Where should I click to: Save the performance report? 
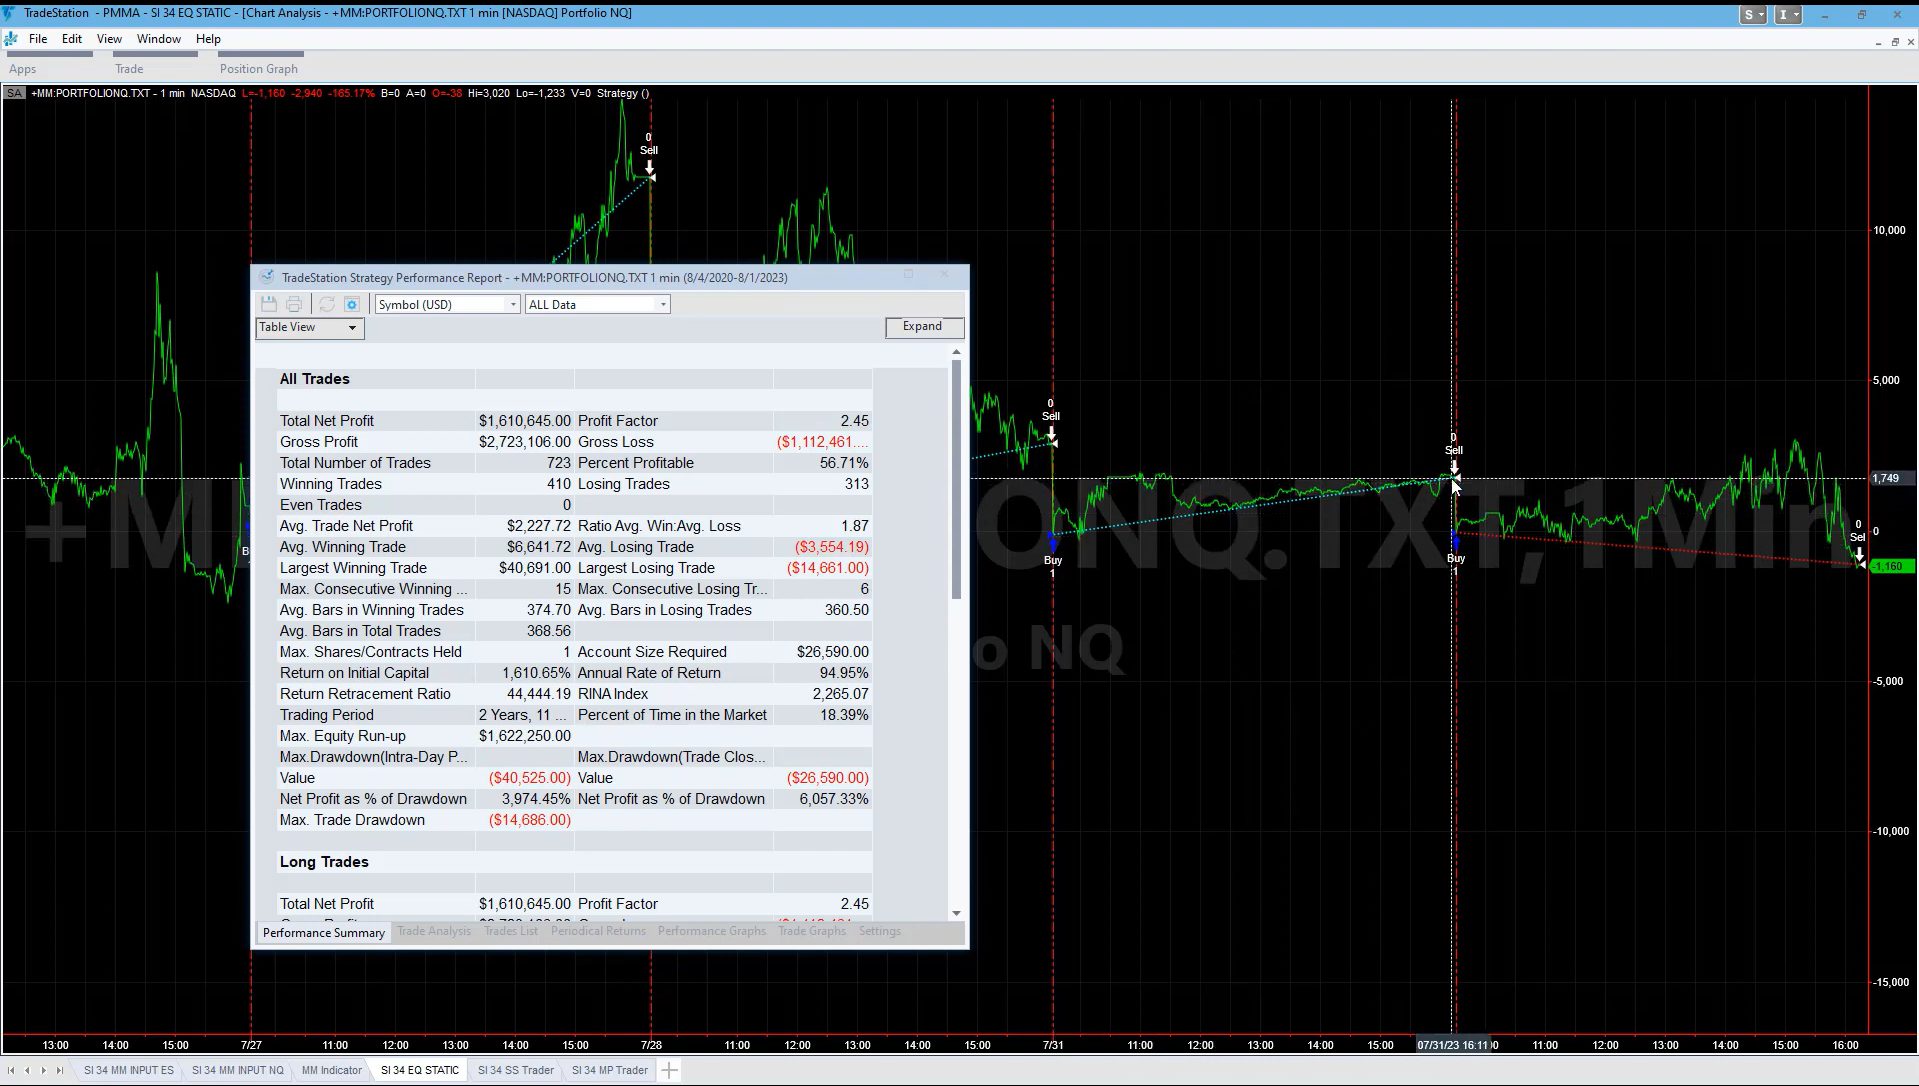(268, 304)
